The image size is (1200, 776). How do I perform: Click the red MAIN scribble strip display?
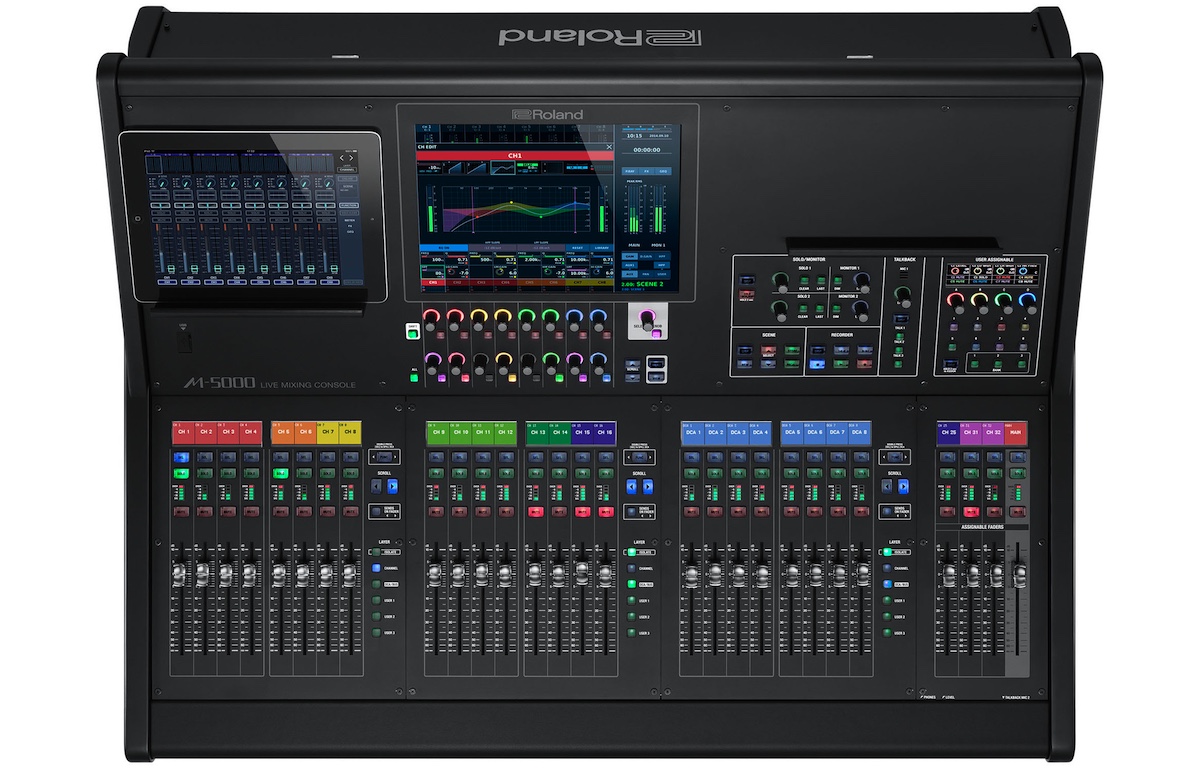click(1016, 432)
